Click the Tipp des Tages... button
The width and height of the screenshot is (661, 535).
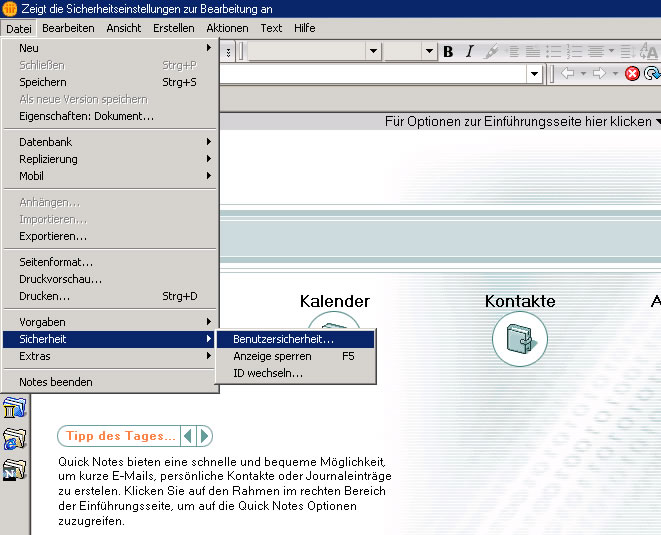(121, 436)
